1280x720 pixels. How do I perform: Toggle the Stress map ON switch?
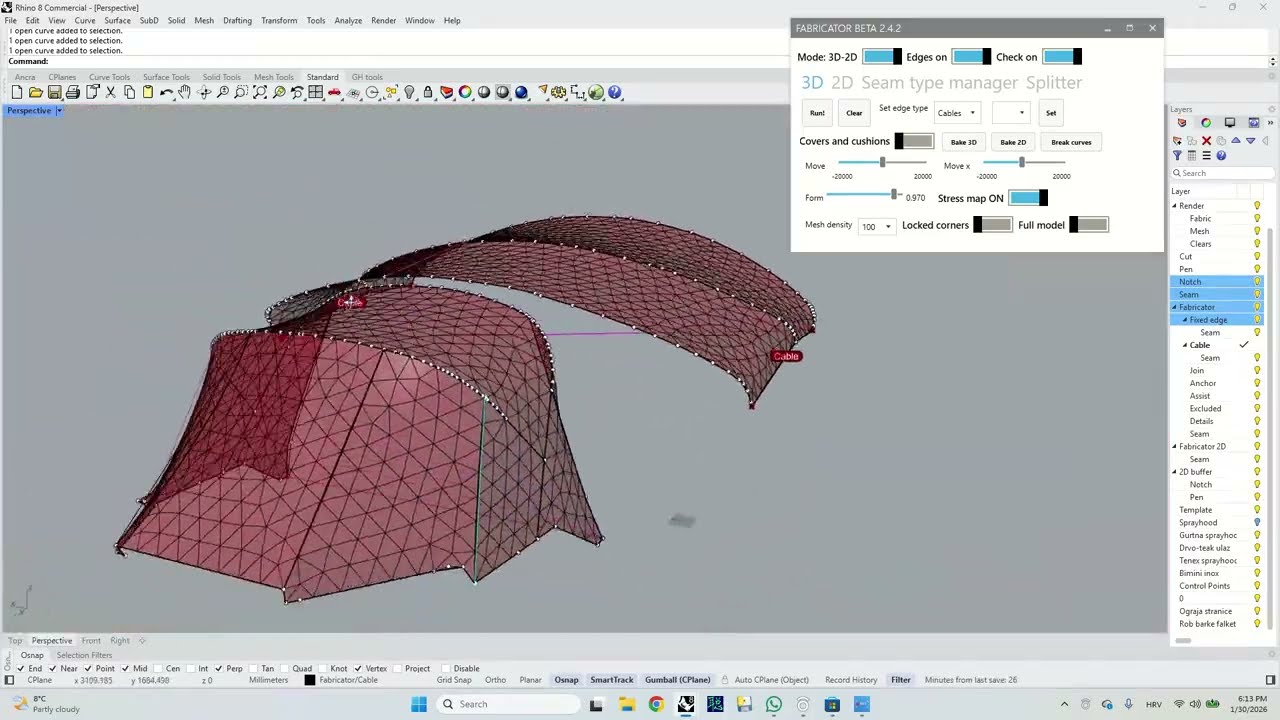1028,198
